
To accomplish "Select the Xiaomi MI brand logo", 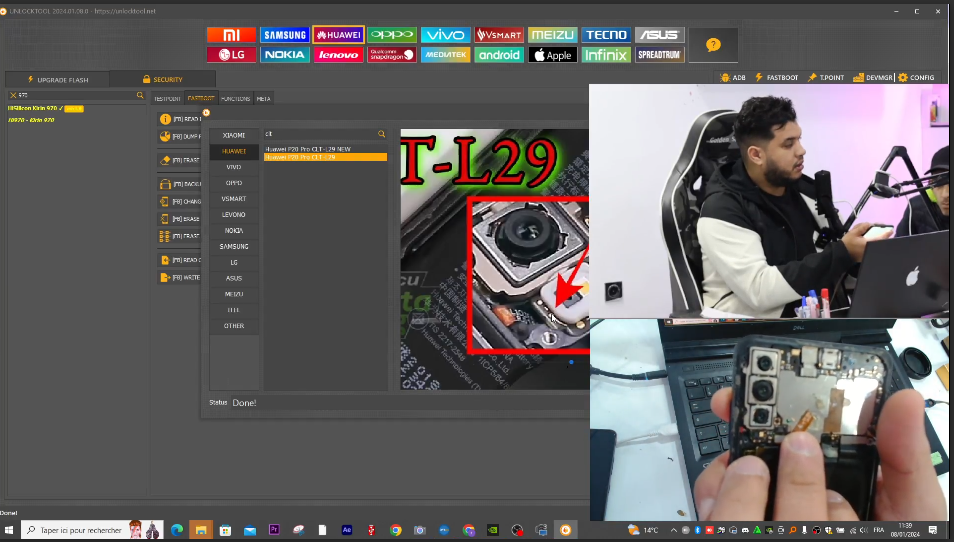I will [231, 35].
